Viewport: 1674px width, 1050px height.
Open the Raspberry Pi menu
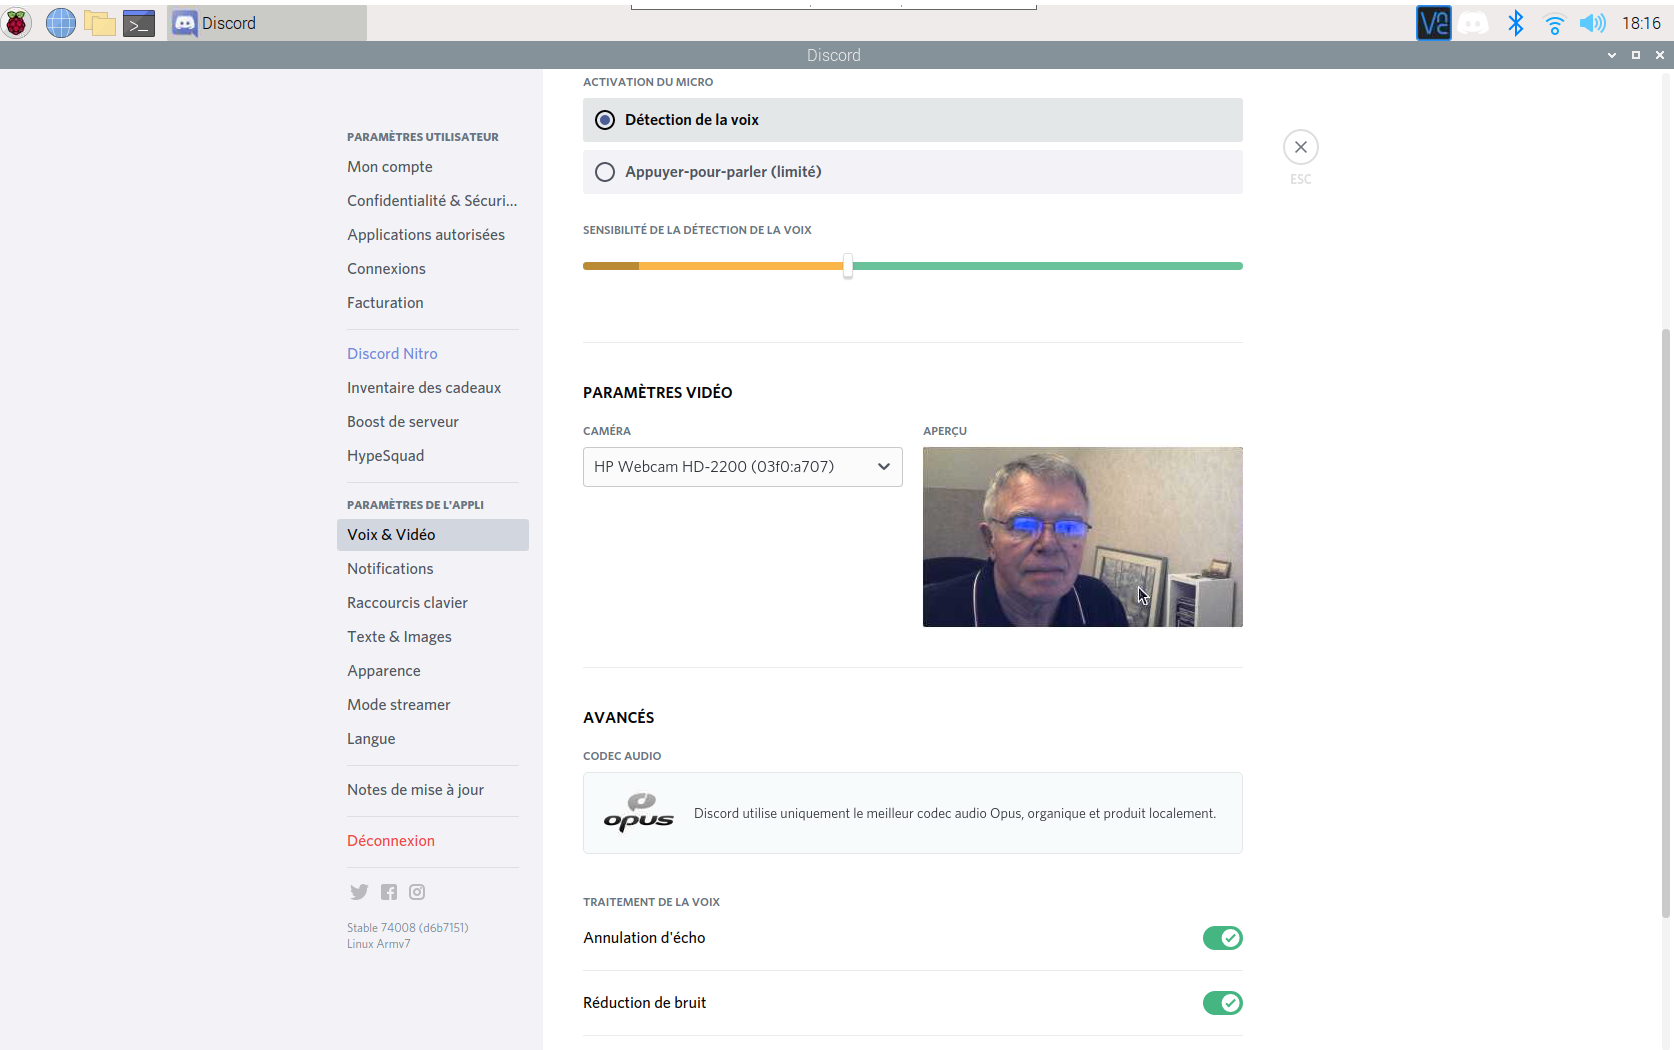pyautogui.click(x=17, y=22)
